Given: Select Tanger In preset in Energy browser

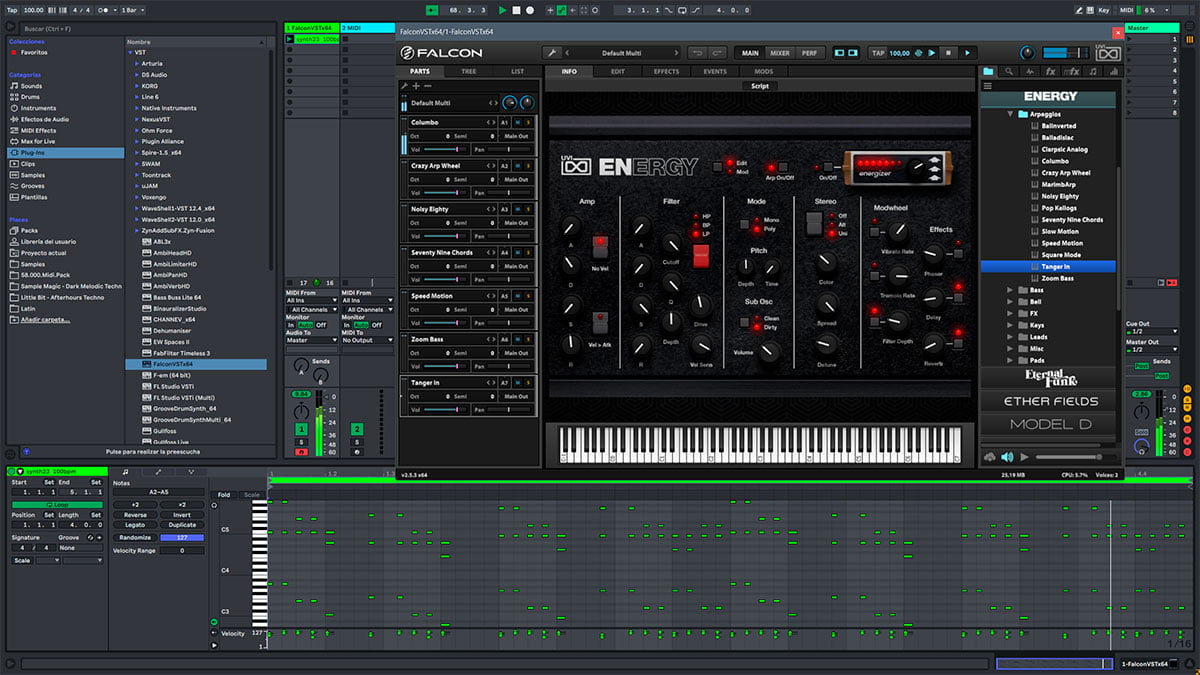Looking at the screenshot, I should coord(1047,267).
